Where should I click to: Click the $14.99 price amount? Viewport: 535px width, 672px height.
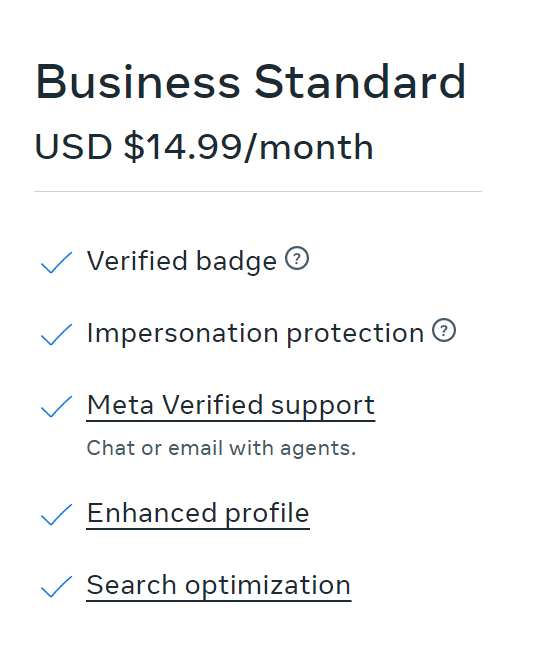click(x=183, y=147)
